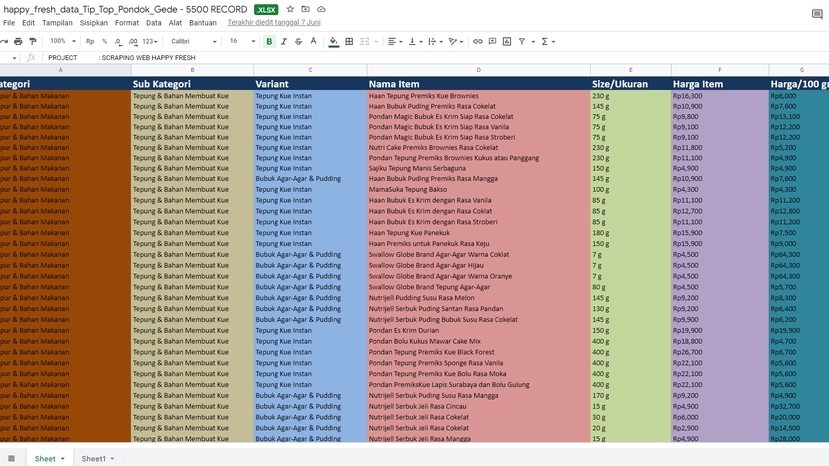The height and width of the screenshot is (466, 829).
Task: Select the Rp26,700 price cell
Action: pyautogui.click(x=720, y=352)
